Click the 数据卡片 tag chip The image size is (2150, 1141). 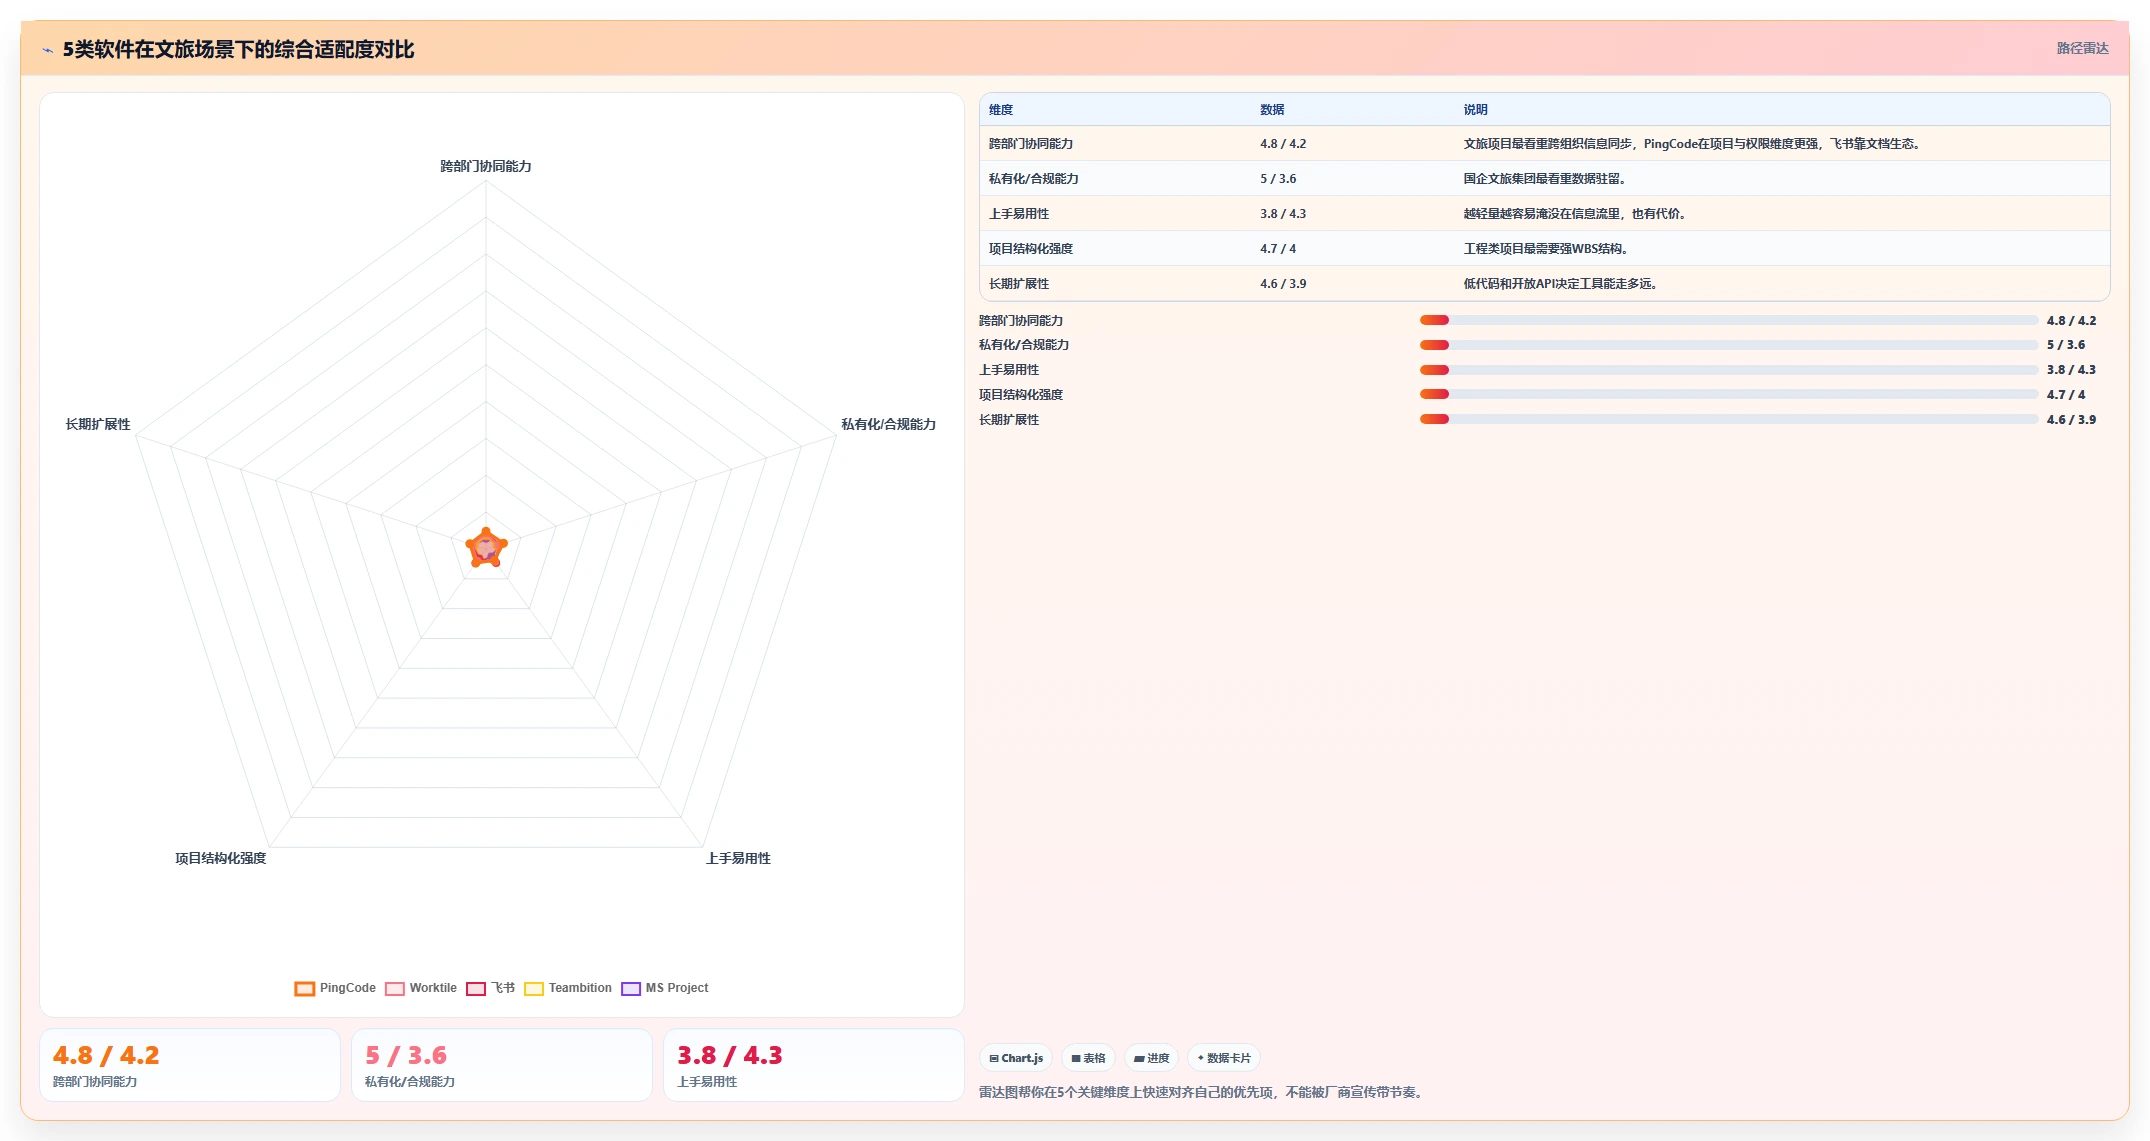(1223, 1058)
